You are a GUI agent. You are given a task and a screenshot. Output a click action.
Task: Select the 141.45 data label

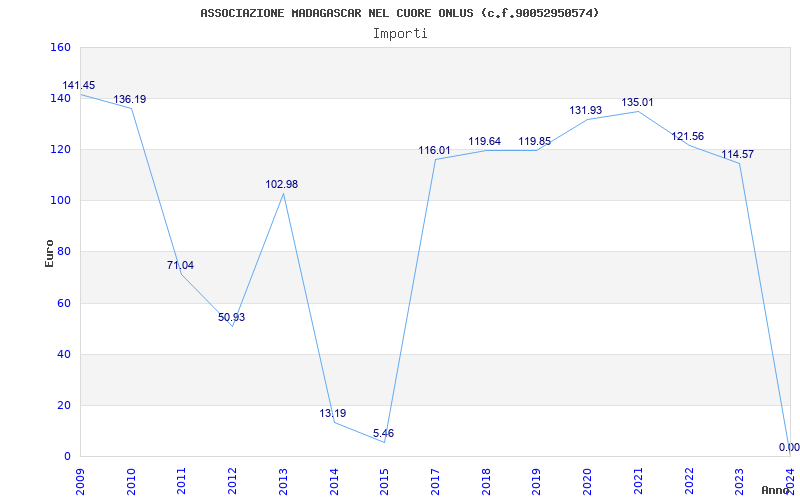pos(79,85)
